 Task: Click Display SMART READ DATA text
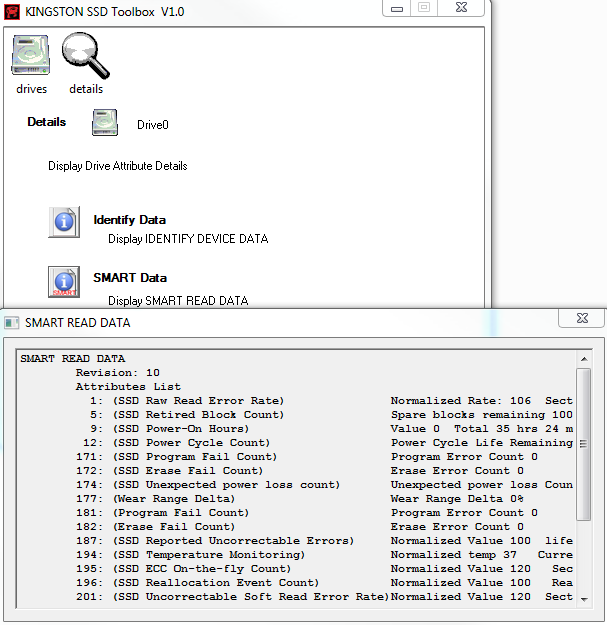tap(178, 301)
